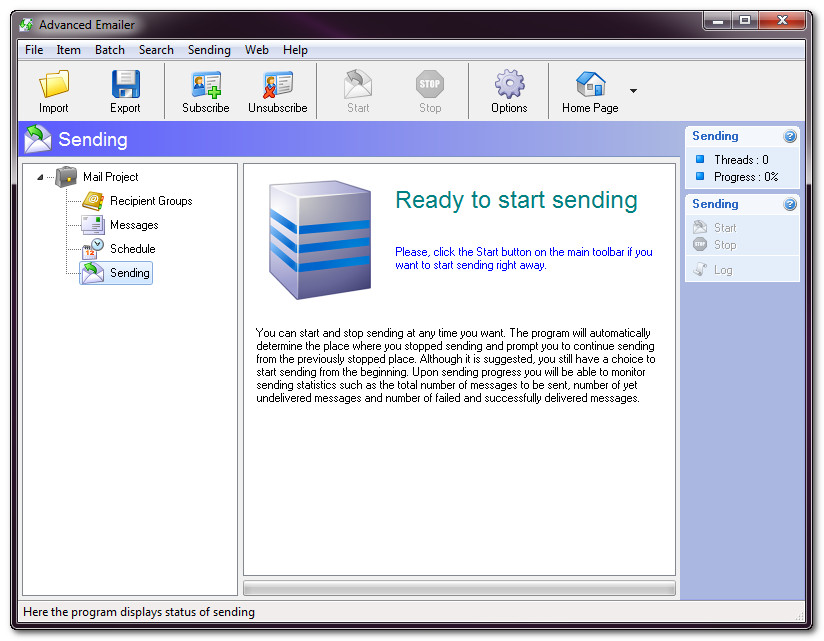Viewport: 824px width, 641px height.
Task: Click the Schedule tree label
Action: 132,249
